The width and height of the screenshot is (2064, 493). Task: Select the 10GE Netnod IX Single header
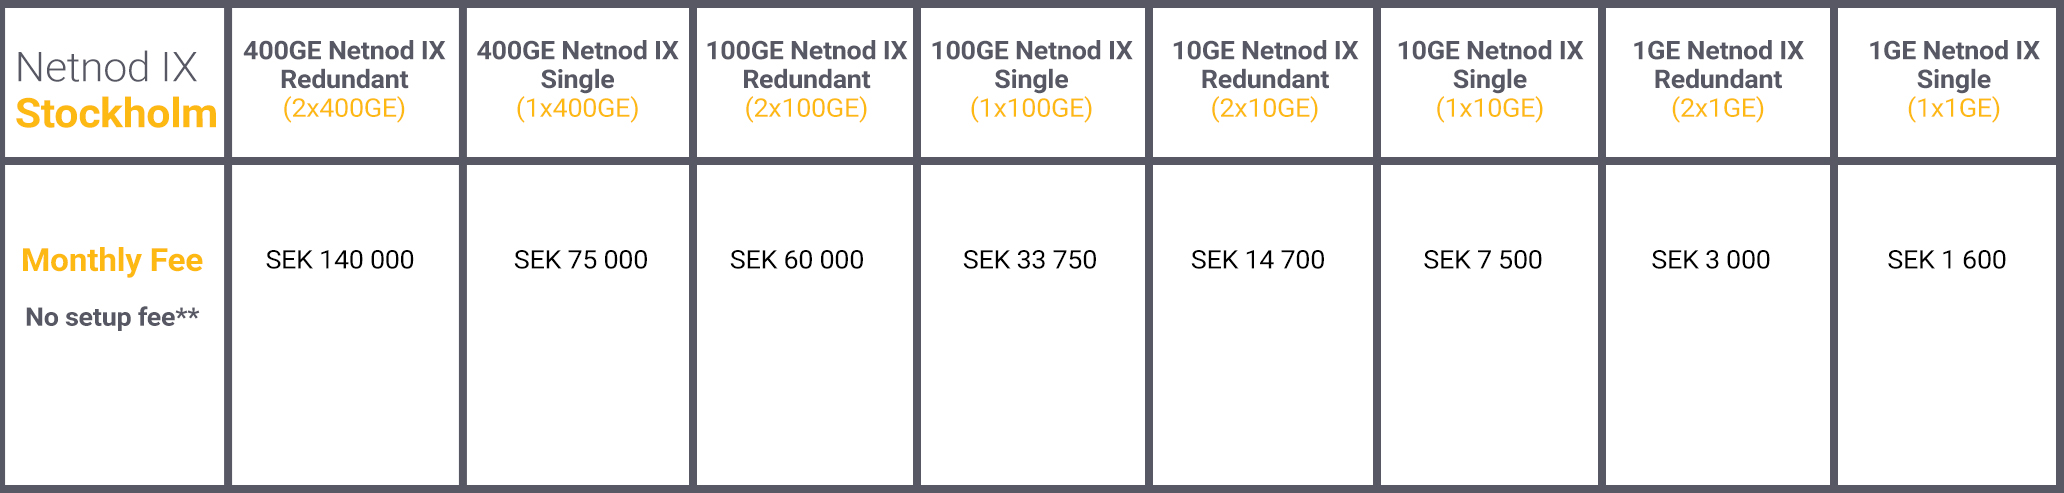coord(1489,80)
